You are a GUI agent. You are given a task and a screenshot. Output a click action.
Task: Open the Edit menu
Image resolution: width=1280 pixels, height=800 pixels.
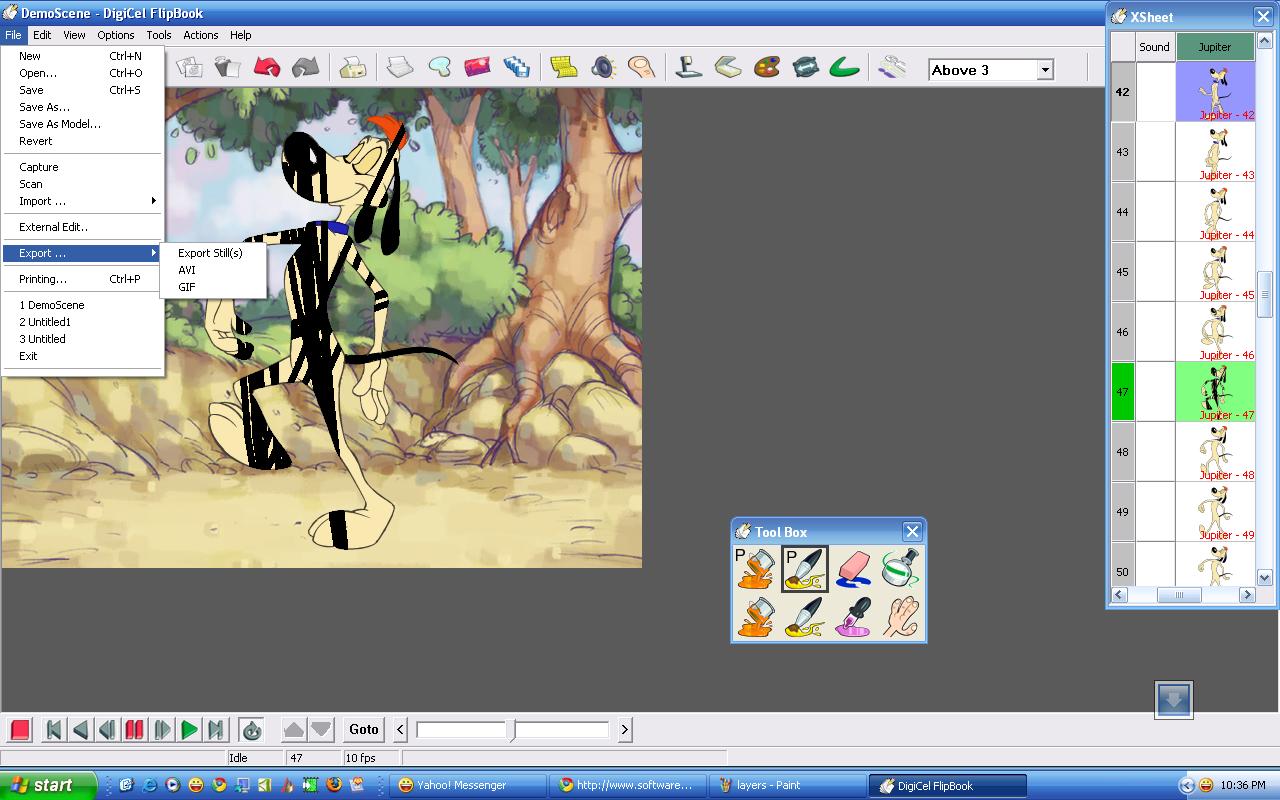click(x=42, y=35)
